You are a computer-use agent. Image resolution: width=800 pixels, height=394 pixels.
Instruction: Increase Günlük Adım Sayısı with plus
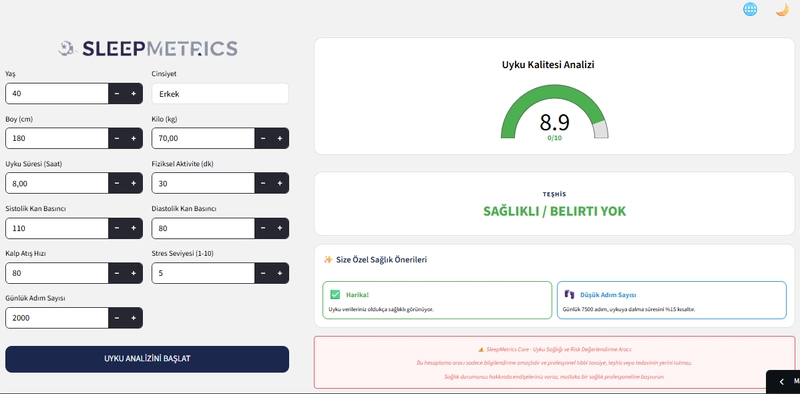134,318
